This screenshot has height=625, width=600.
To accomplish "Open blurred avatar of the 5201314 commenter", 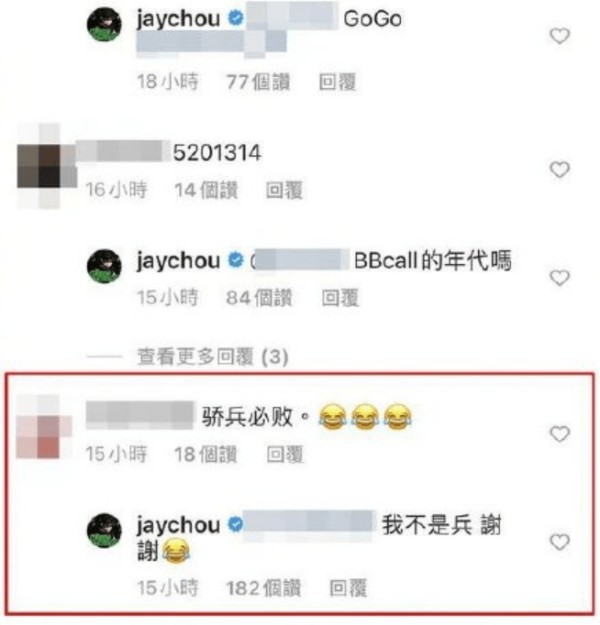I will point(47,166).
